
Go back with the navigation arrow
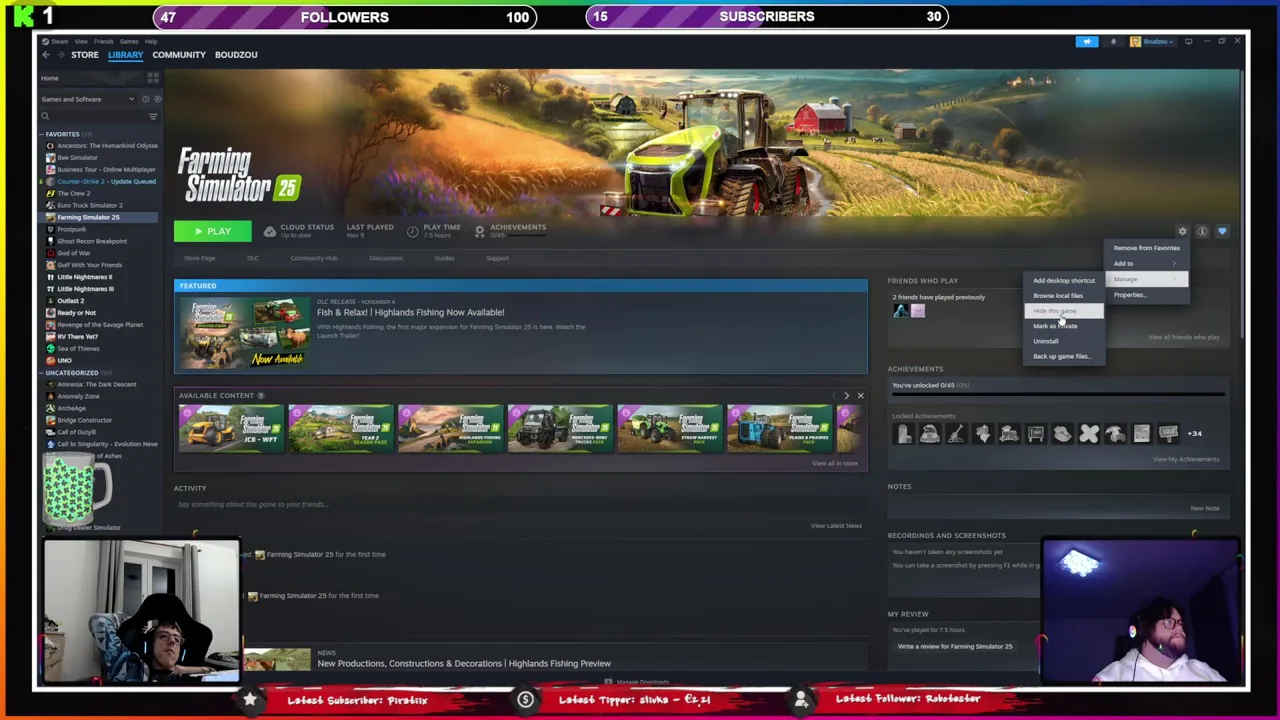pyautogui.click(x=46, y=55)
